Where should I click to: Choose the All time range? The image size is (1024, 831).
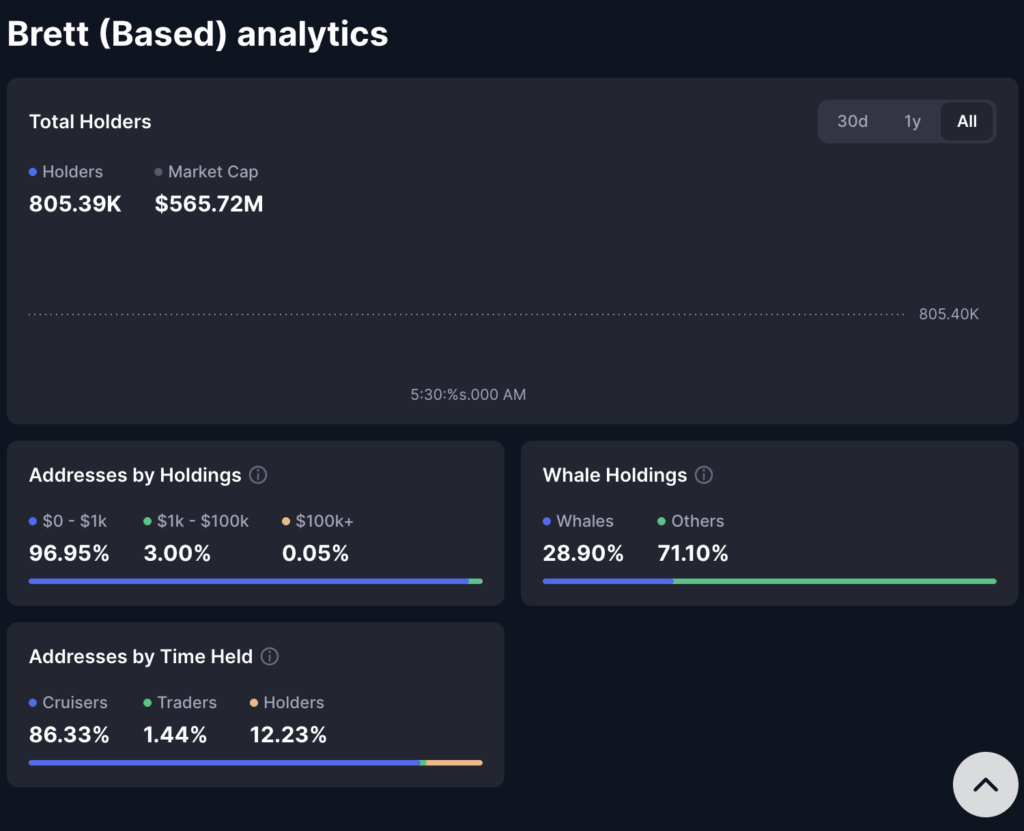pos(966,122)
